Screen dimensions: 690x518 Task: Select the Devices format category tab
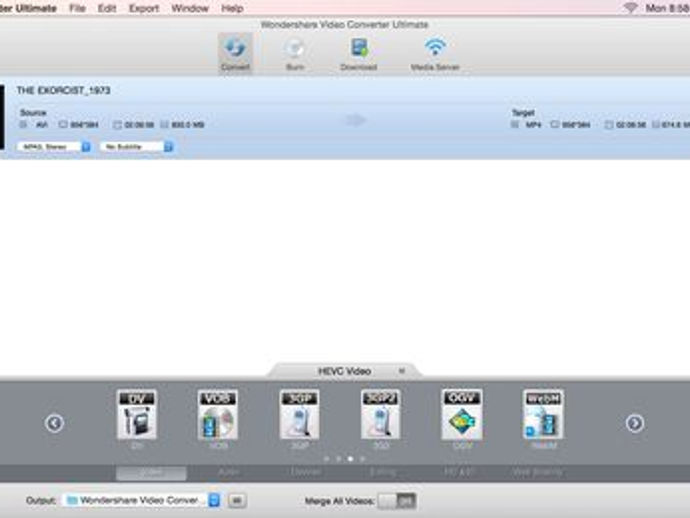(x=305, y=473)
